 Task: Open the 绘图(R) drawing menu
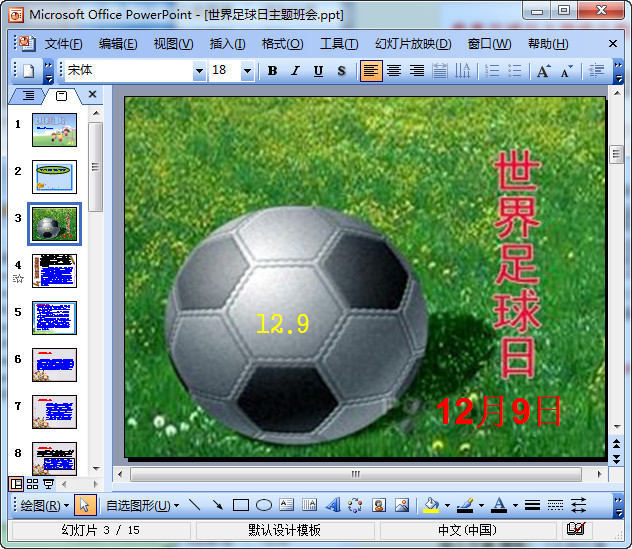(44, 505)
